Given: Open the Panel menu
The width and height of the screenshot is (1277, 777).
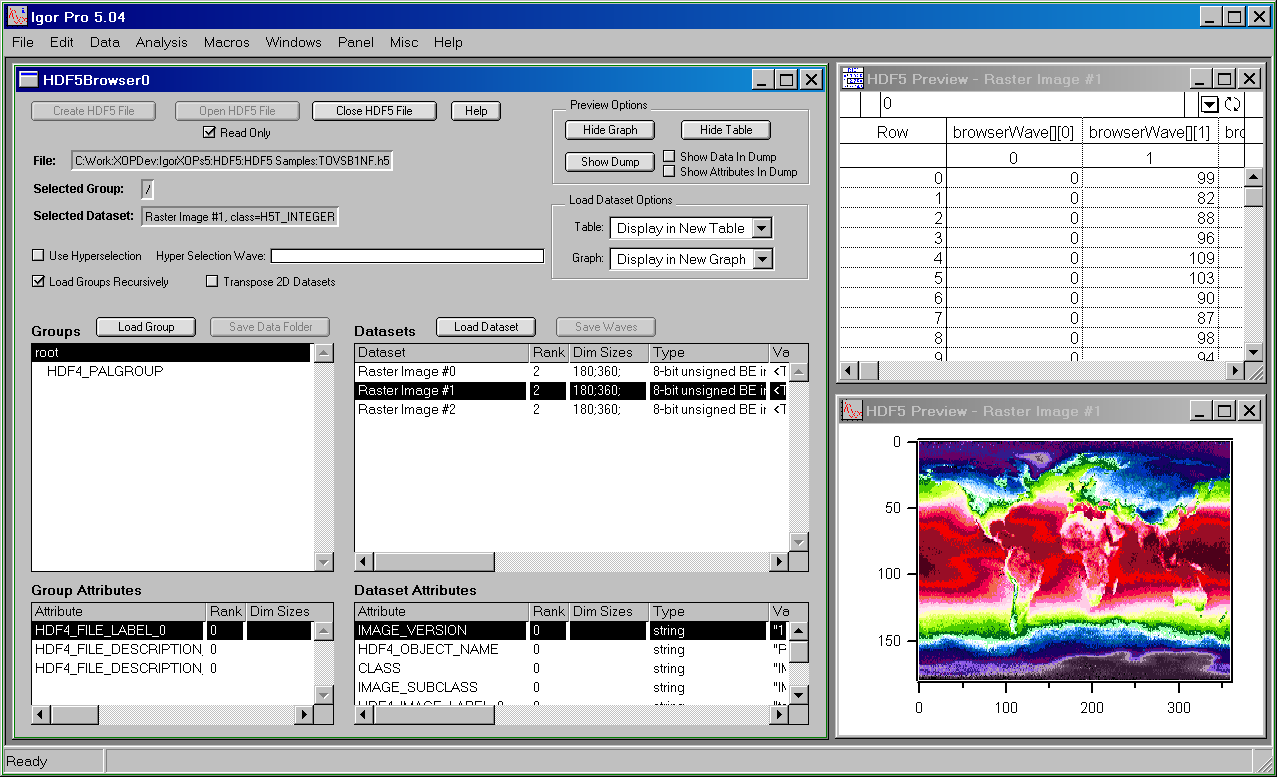Looking at the screenshot, I should [355, 42].
